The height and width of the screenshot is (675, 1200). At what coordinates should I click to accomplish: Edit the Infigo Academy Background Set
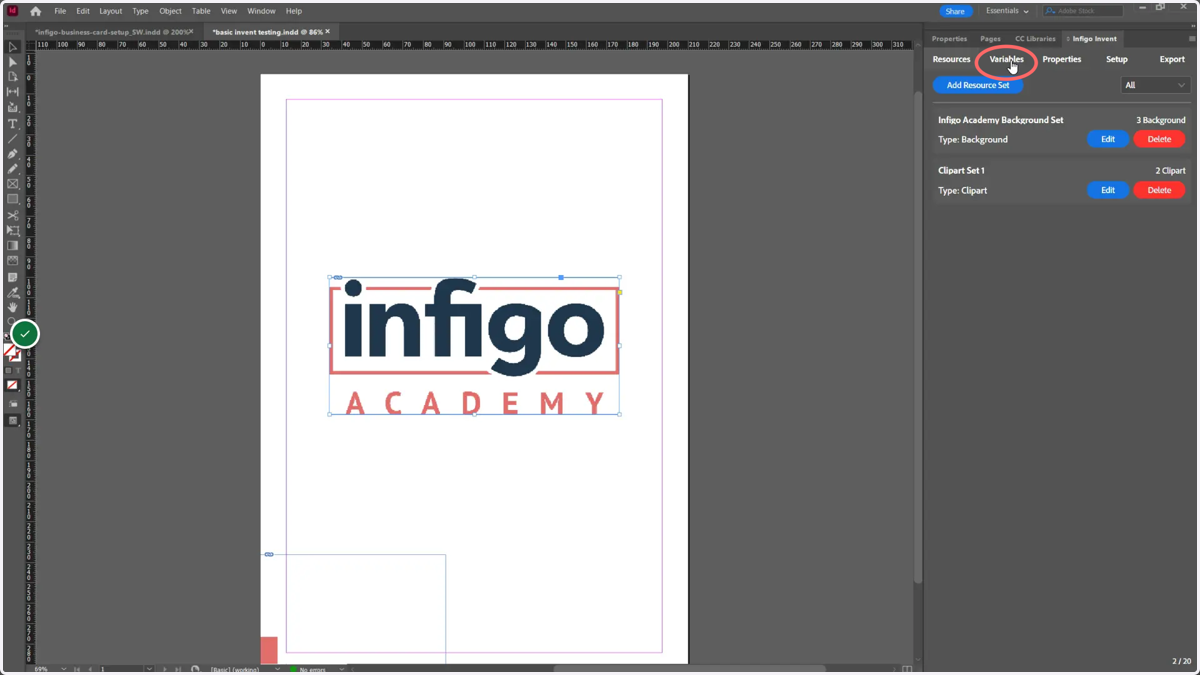coord(1107,139)
